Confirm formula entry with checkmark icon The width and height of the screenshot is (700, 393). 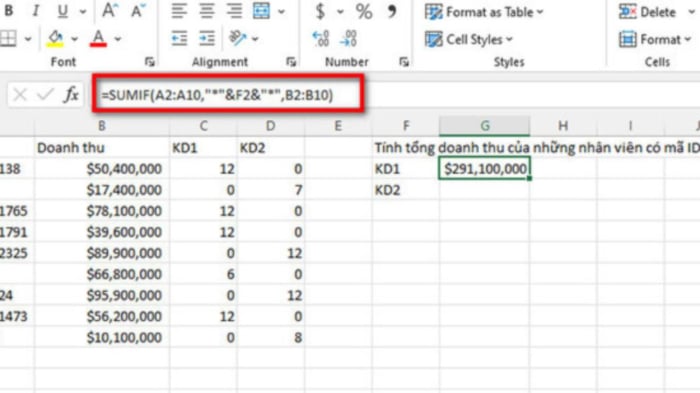[x=45, y=94]
